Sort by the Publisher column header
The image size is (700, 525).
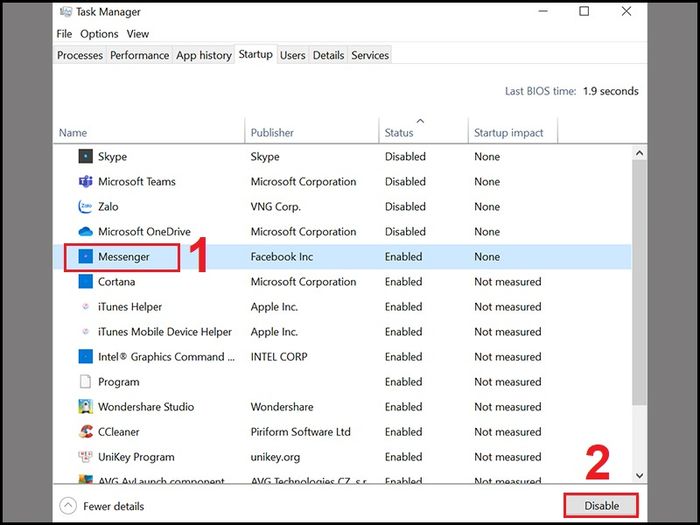coord(312,132)
